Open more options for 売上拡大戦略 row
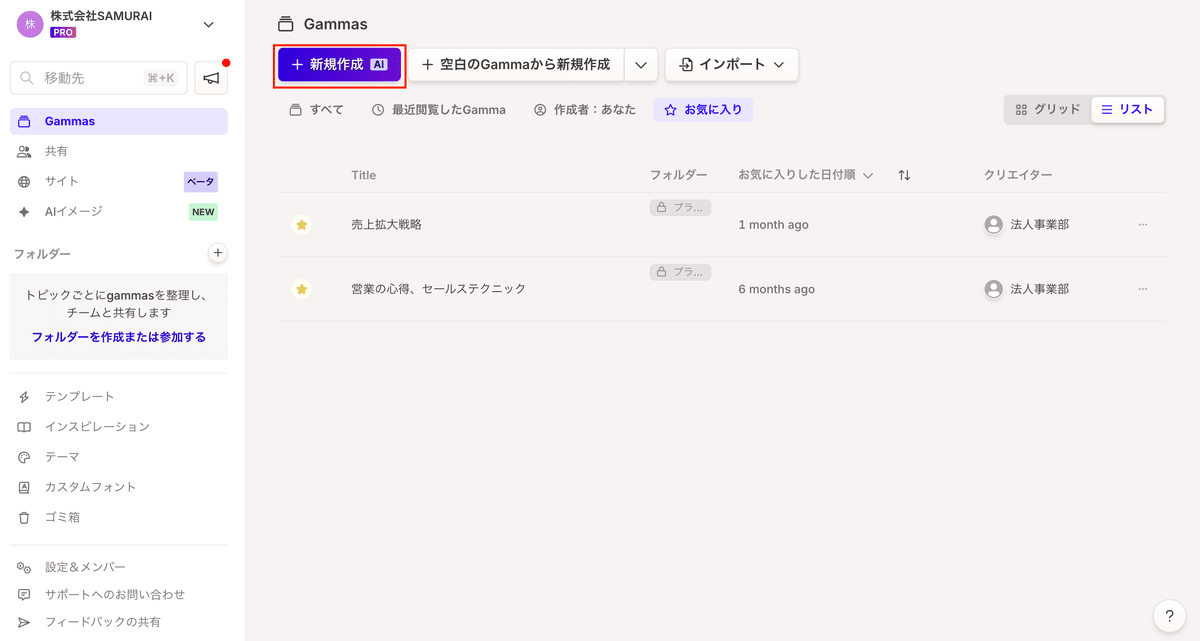The width and height of the screenshot is (1200, 641). click(1143, 225)
